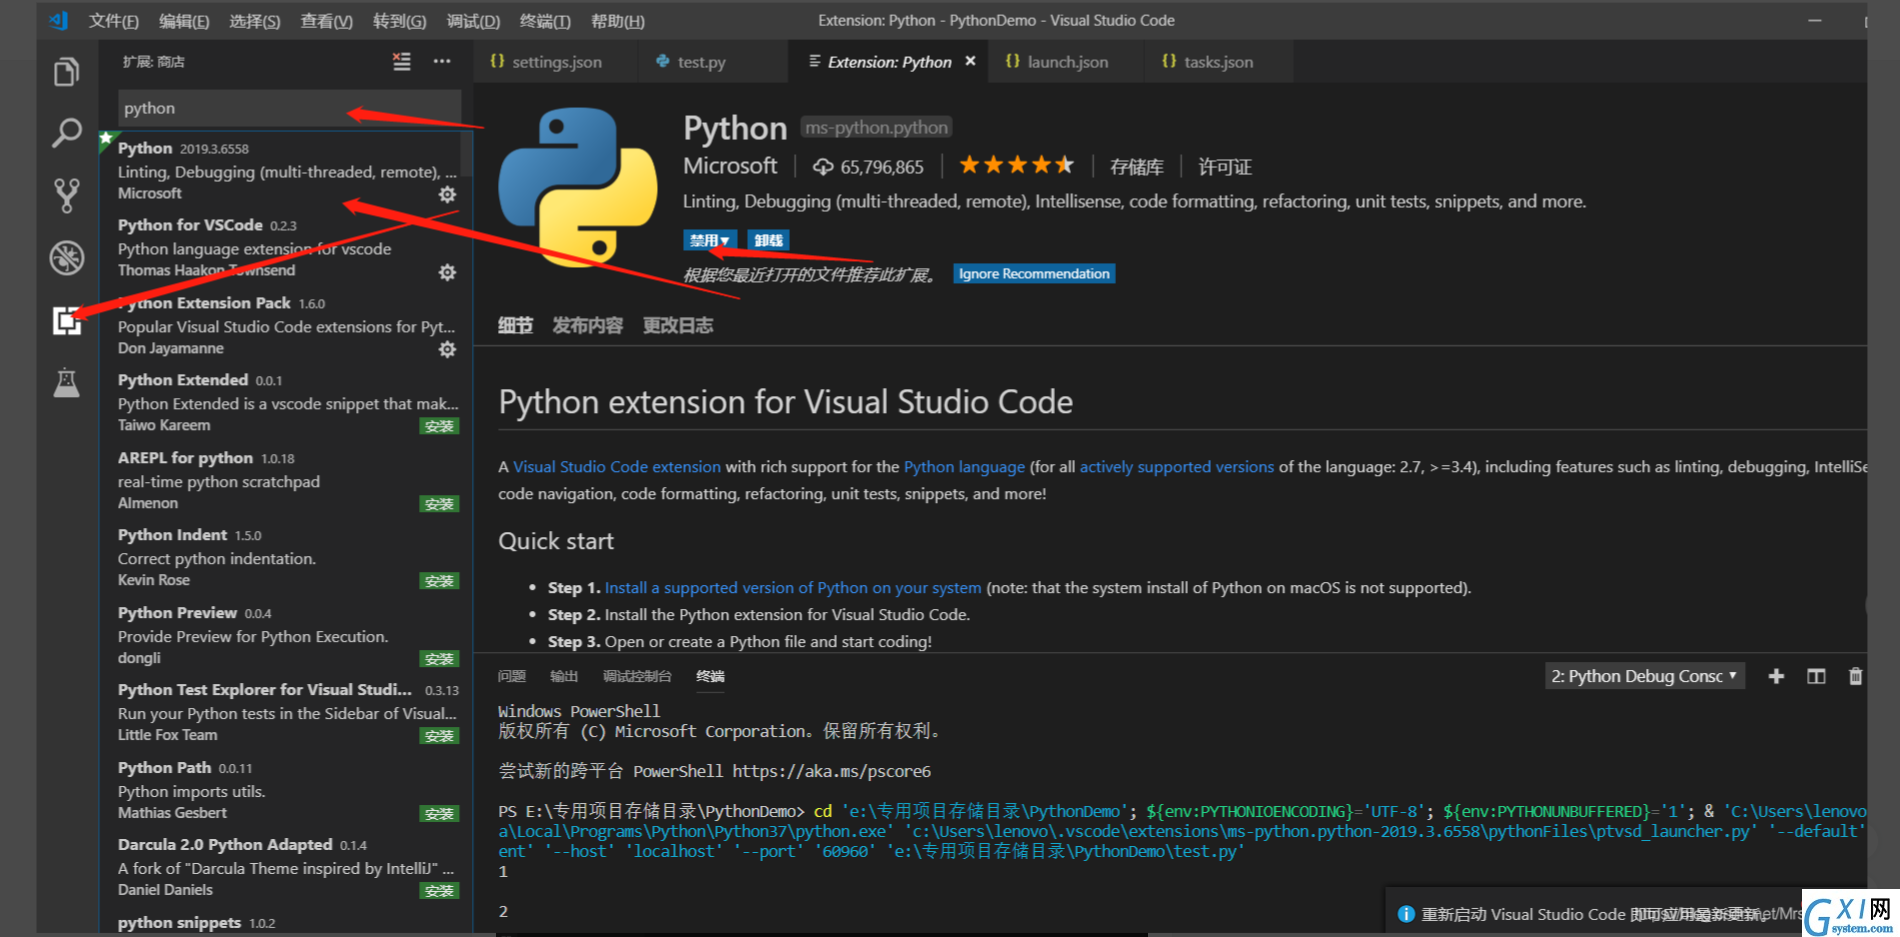The image size is (1900, 937).
Task: Kill the terminal with trash icon
Action: pyautogui.click(x=1855, y=677)
